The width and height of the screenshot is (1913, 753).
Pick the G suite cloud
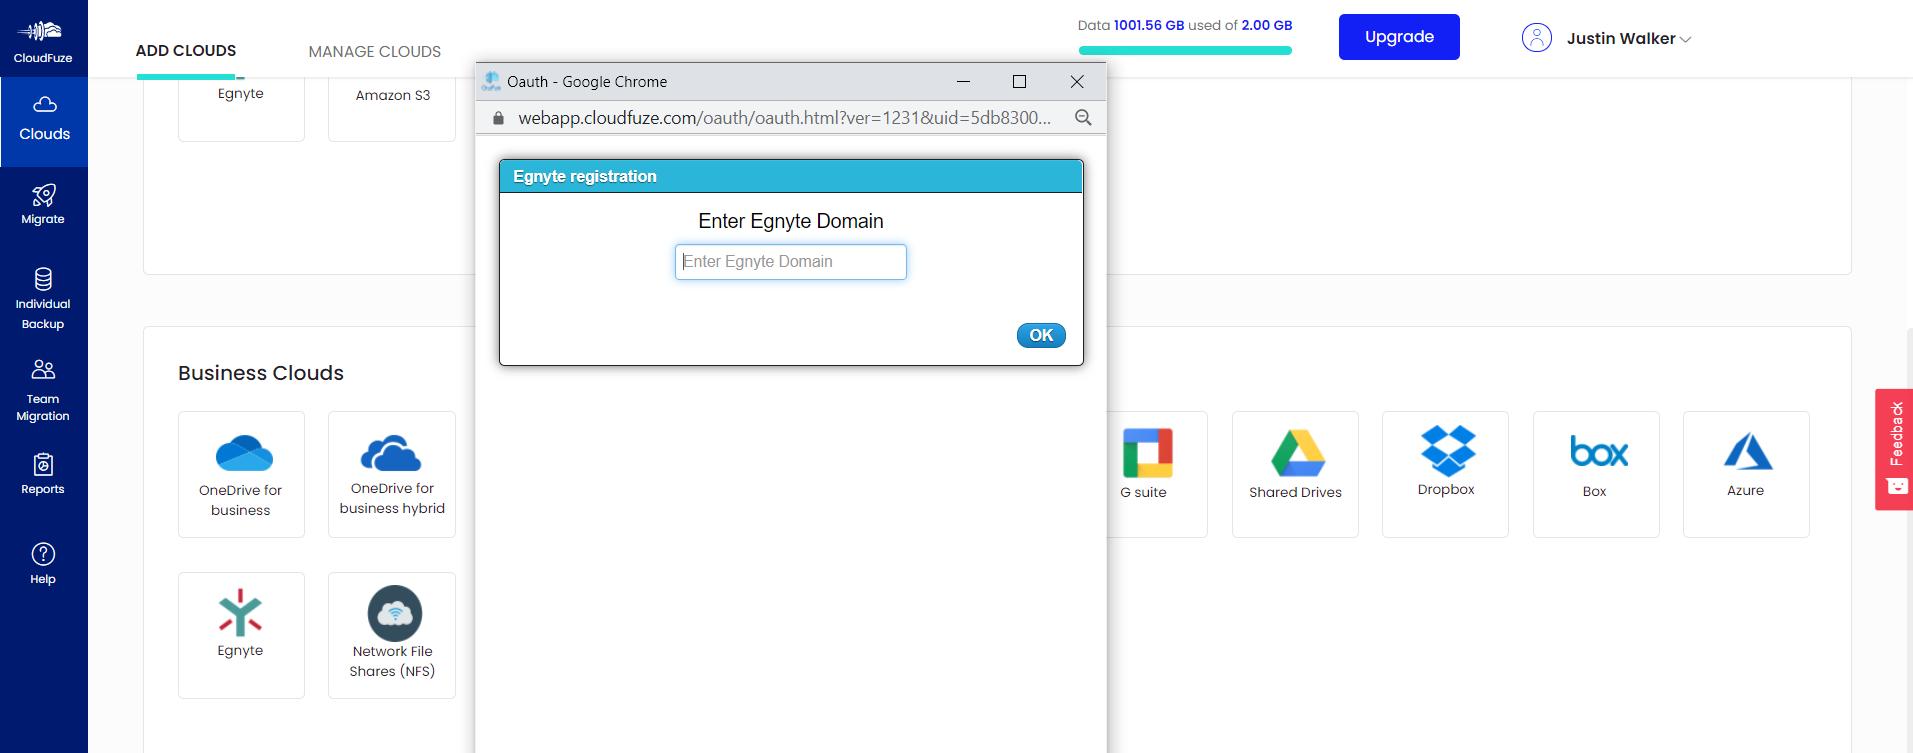[1156, 474]
